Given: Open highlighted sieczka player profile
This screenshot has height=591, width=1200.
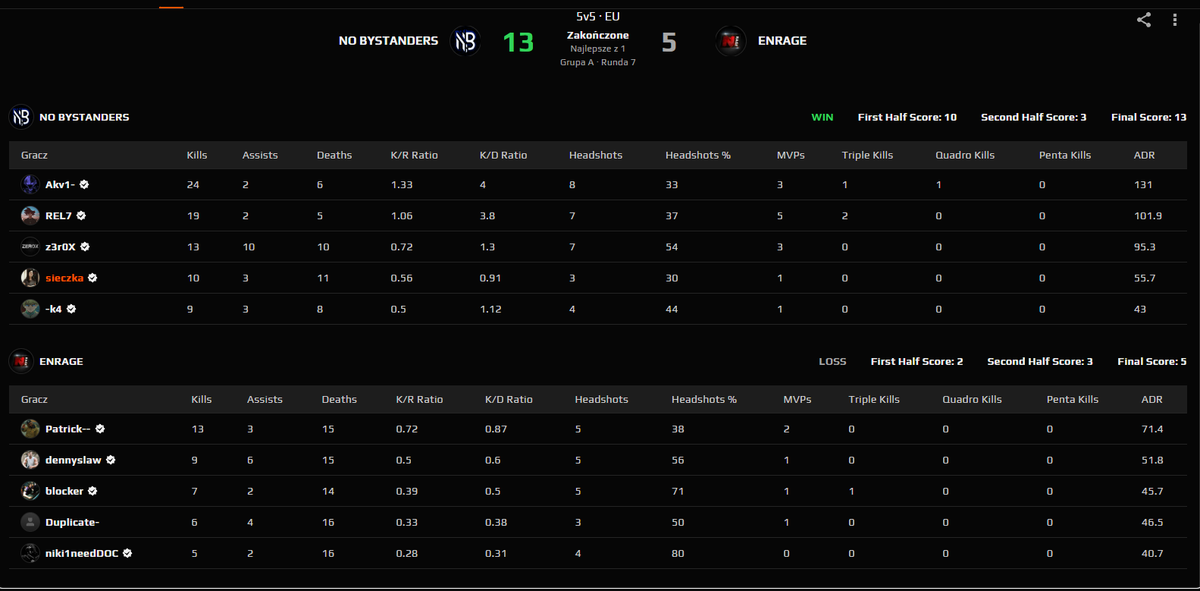Looking at the screenshot, I should tap(65, 278).
